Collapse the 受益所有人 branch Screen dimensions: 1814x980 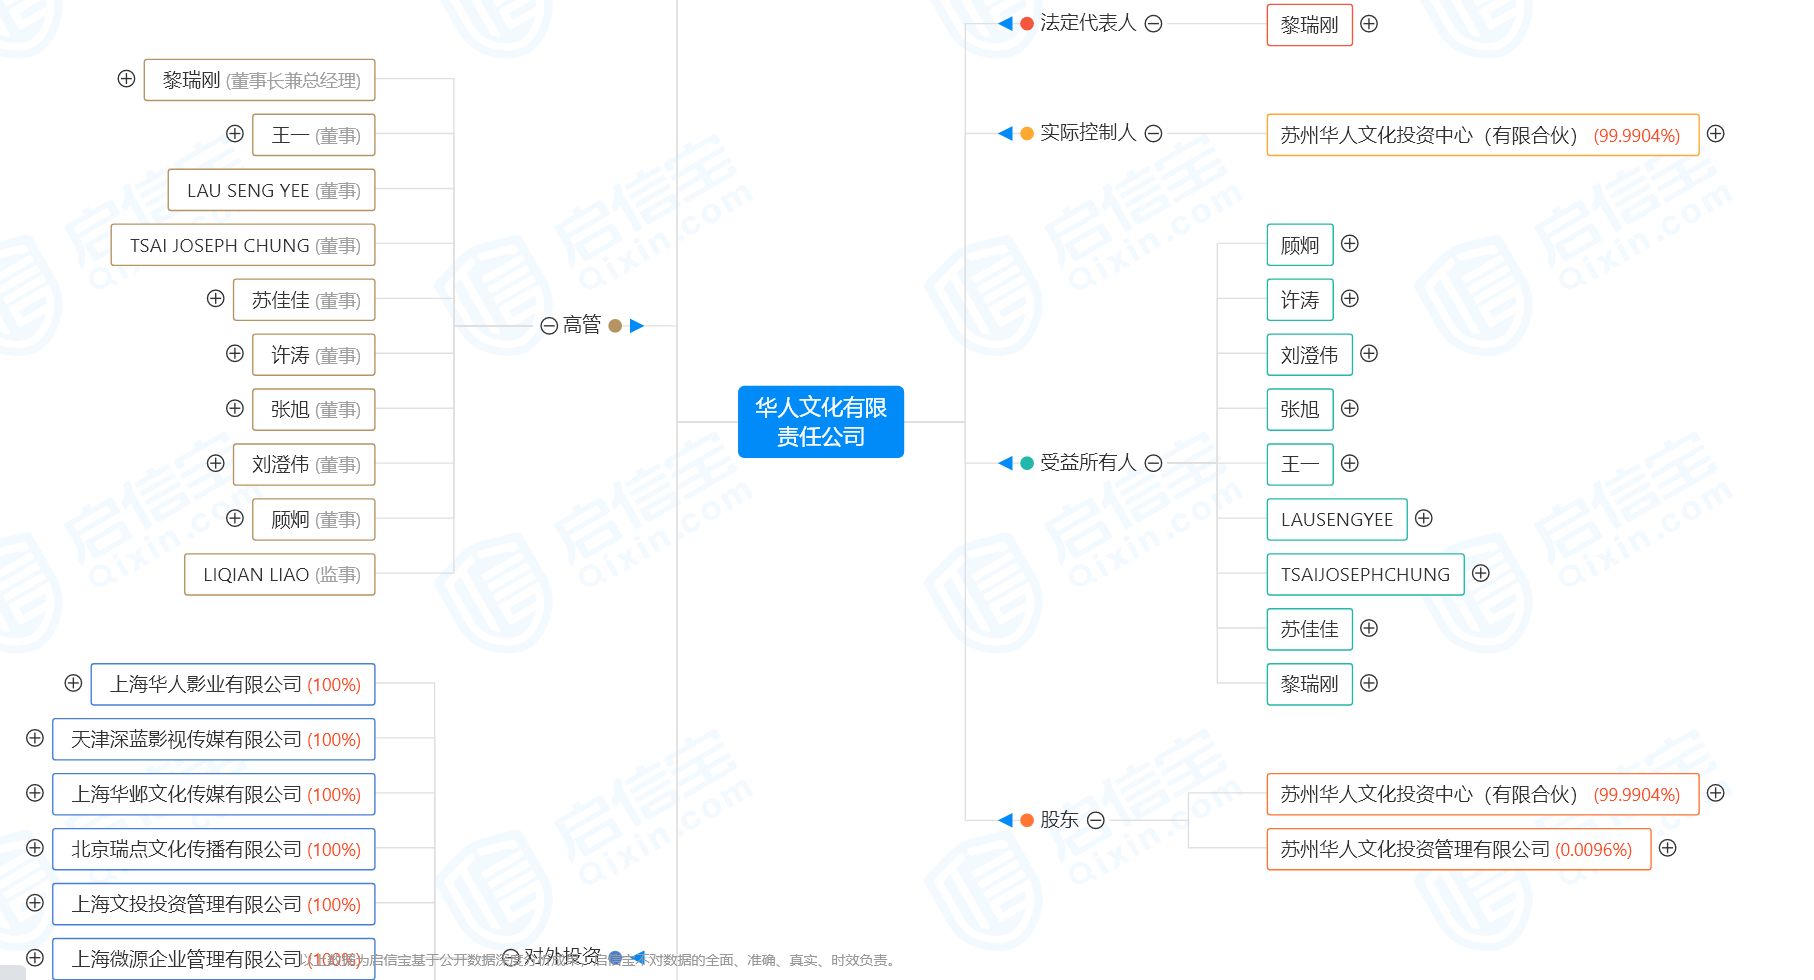[x=1155, y=462]
